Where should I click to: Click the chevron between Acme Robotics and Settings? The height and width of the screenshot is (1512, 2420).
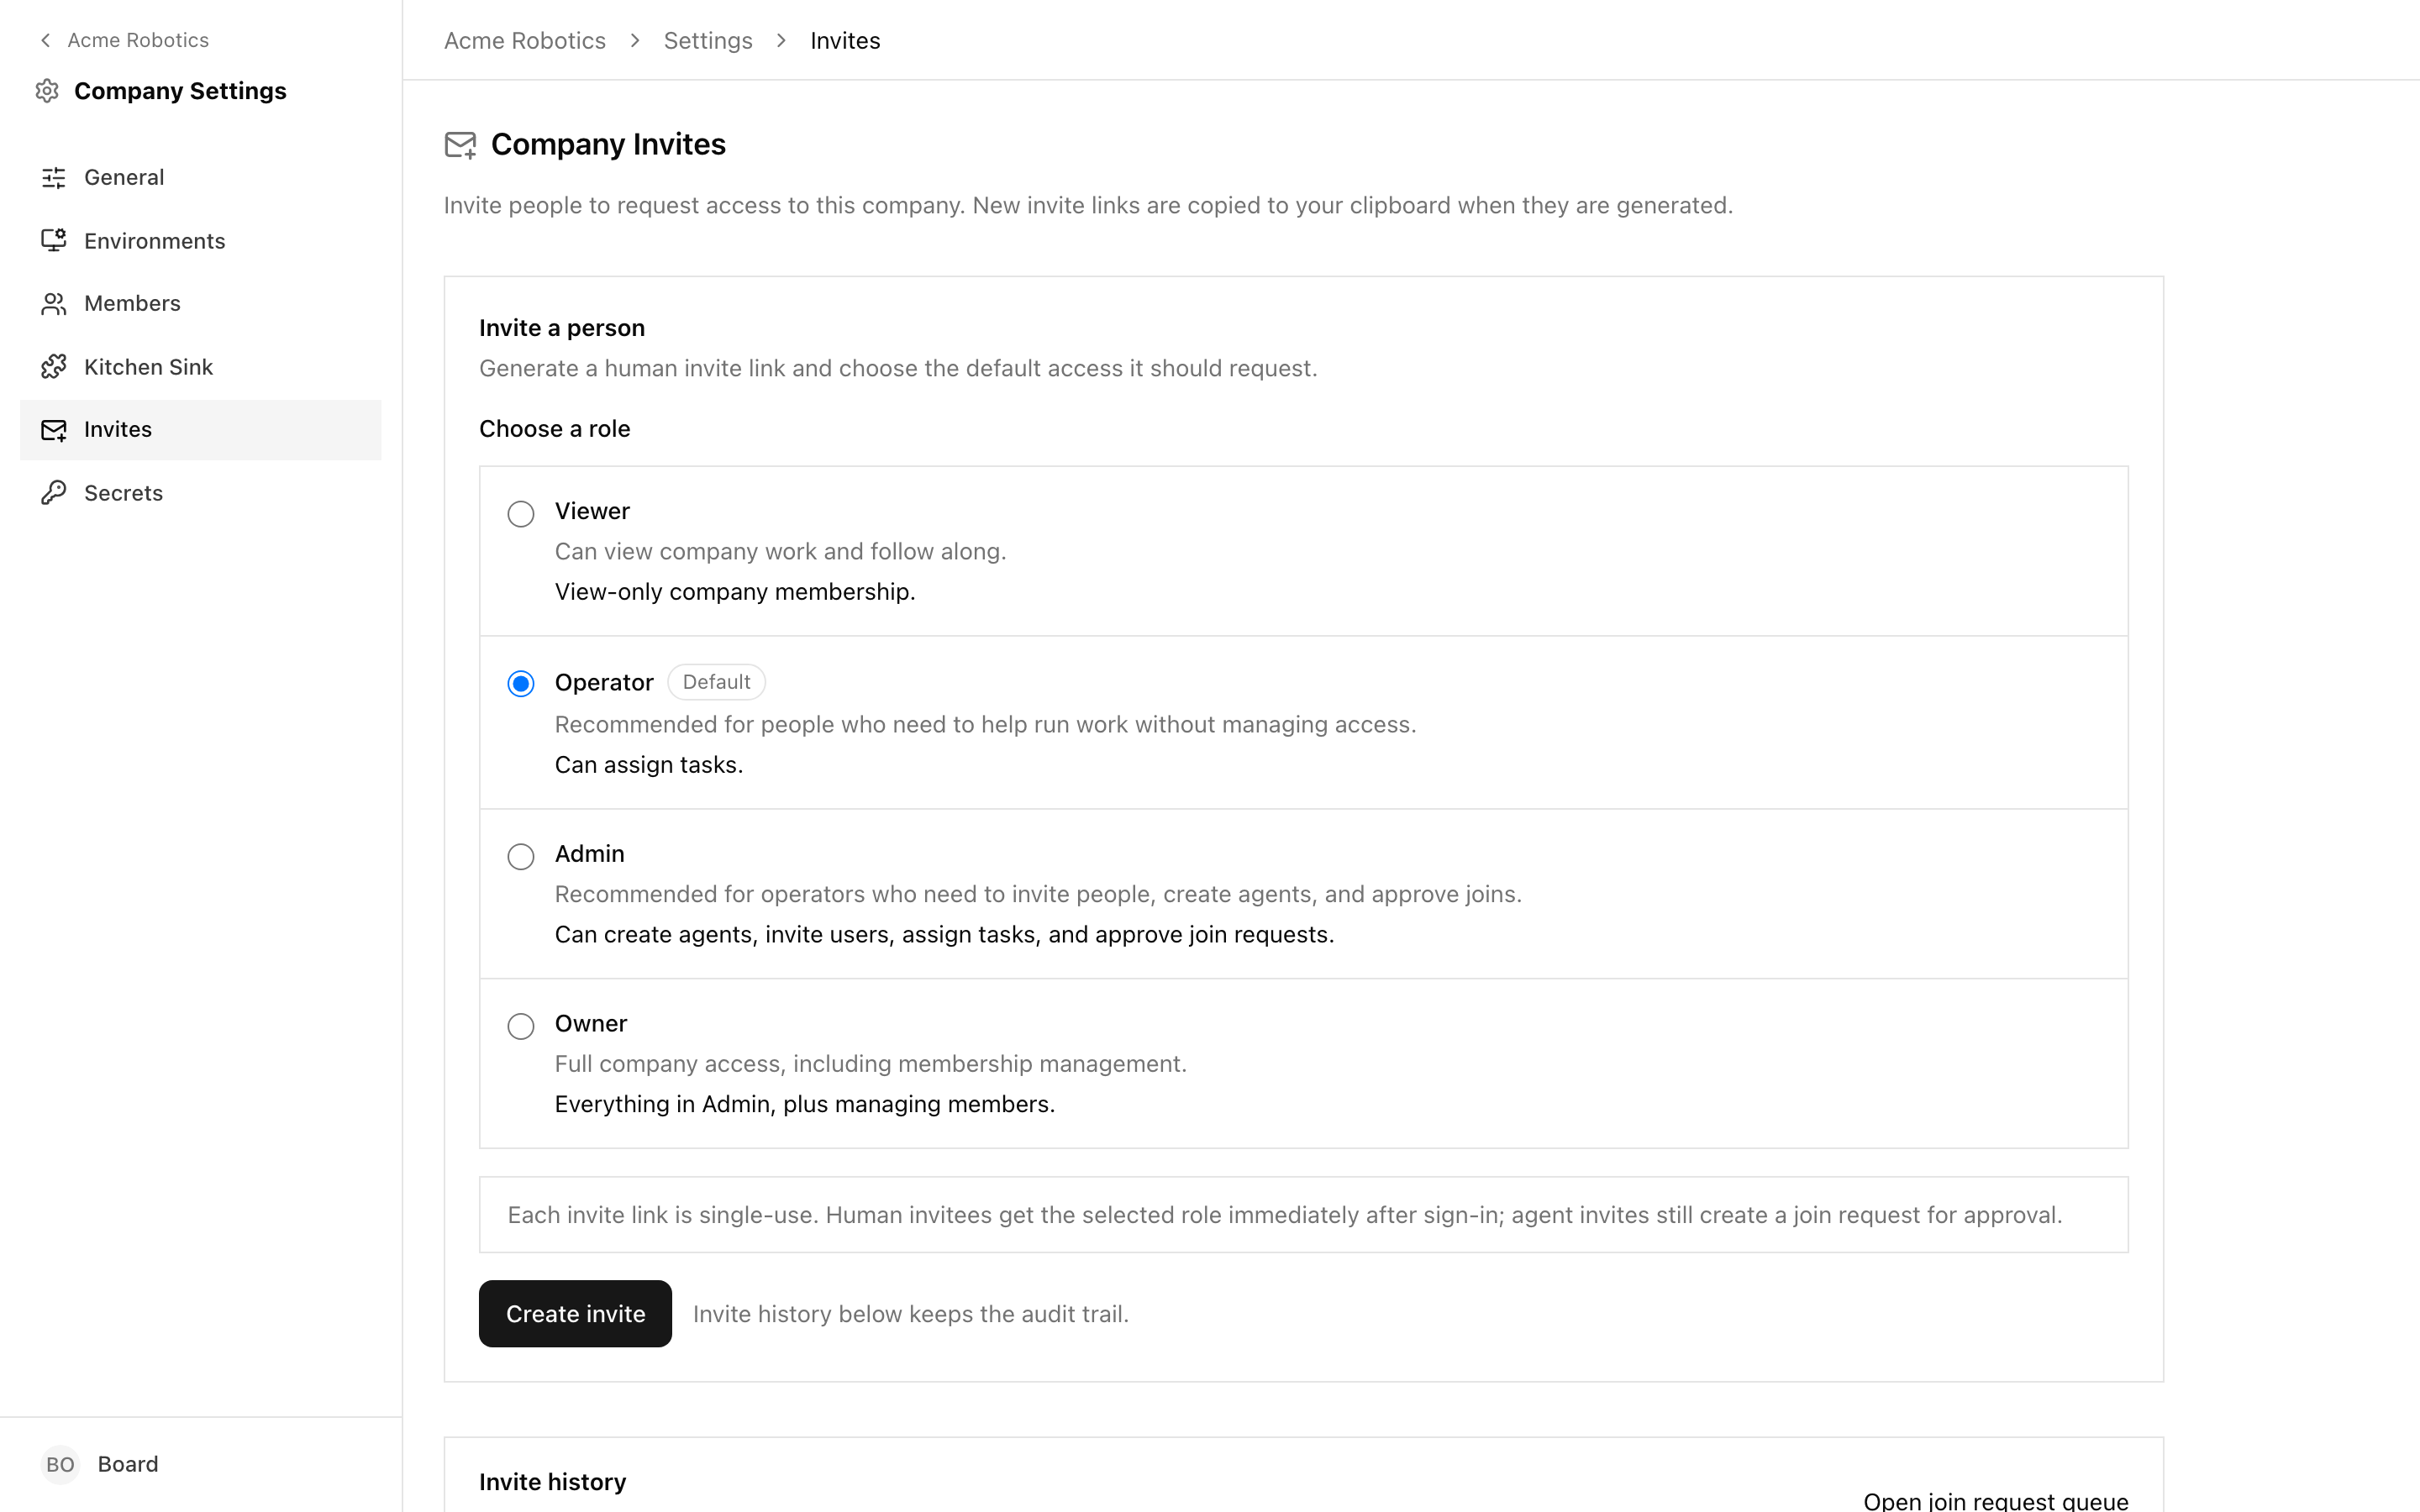(635, 41)
